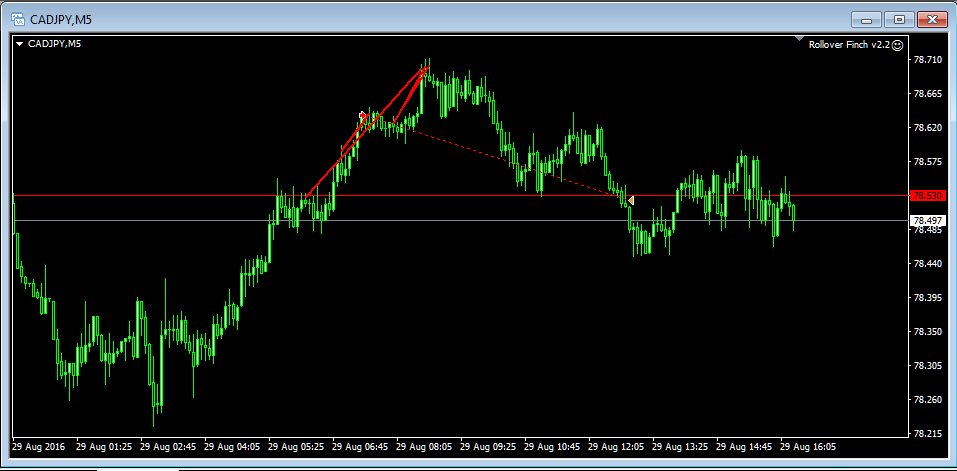Open the CADJPY,M5 dropdown triangle in chart corner
Screen dimensions: 957x471
(x=20, y=44)
